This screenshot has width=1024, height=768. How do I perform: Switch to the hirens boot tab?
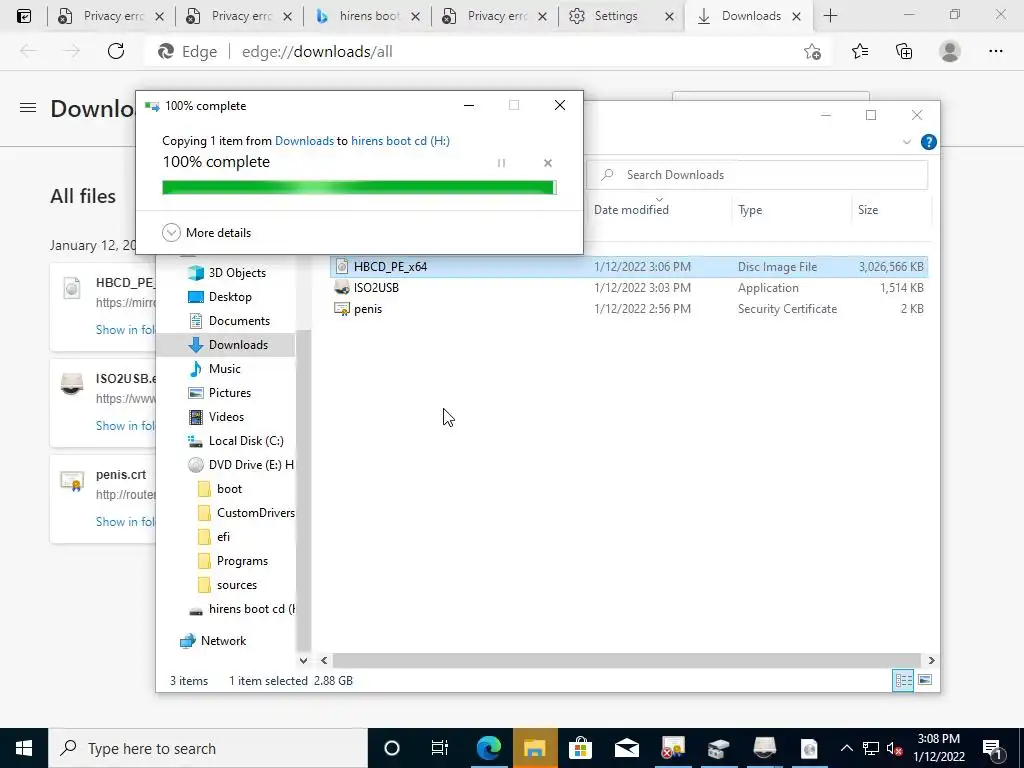click(369, 16)
